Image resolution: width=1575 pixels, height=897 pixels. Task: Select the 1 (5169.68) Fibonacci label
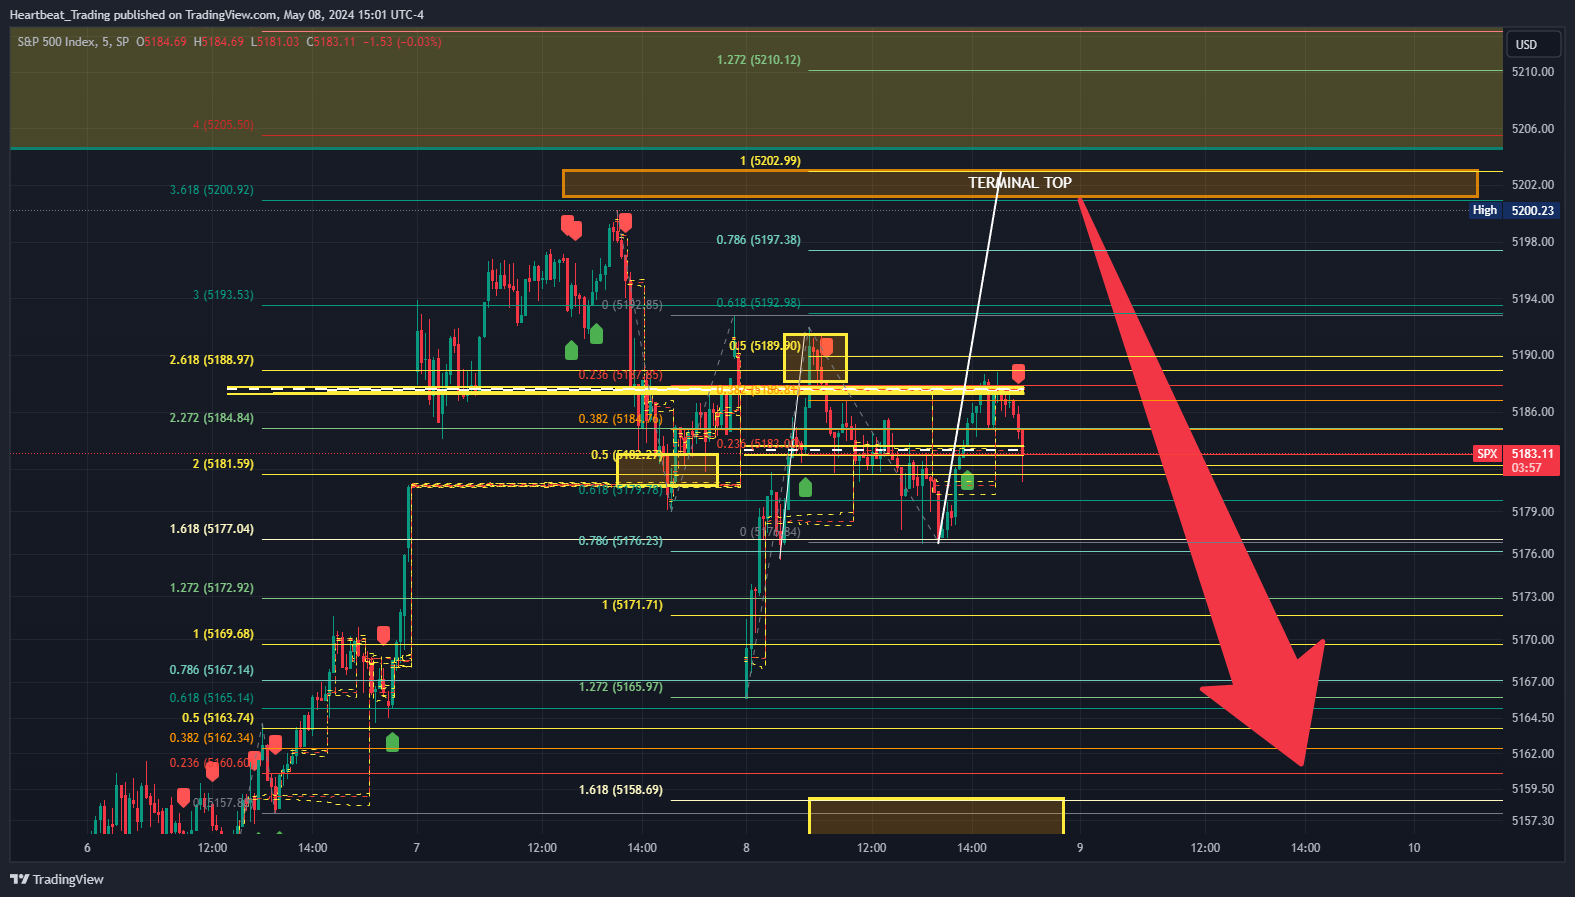pos(223,634)
